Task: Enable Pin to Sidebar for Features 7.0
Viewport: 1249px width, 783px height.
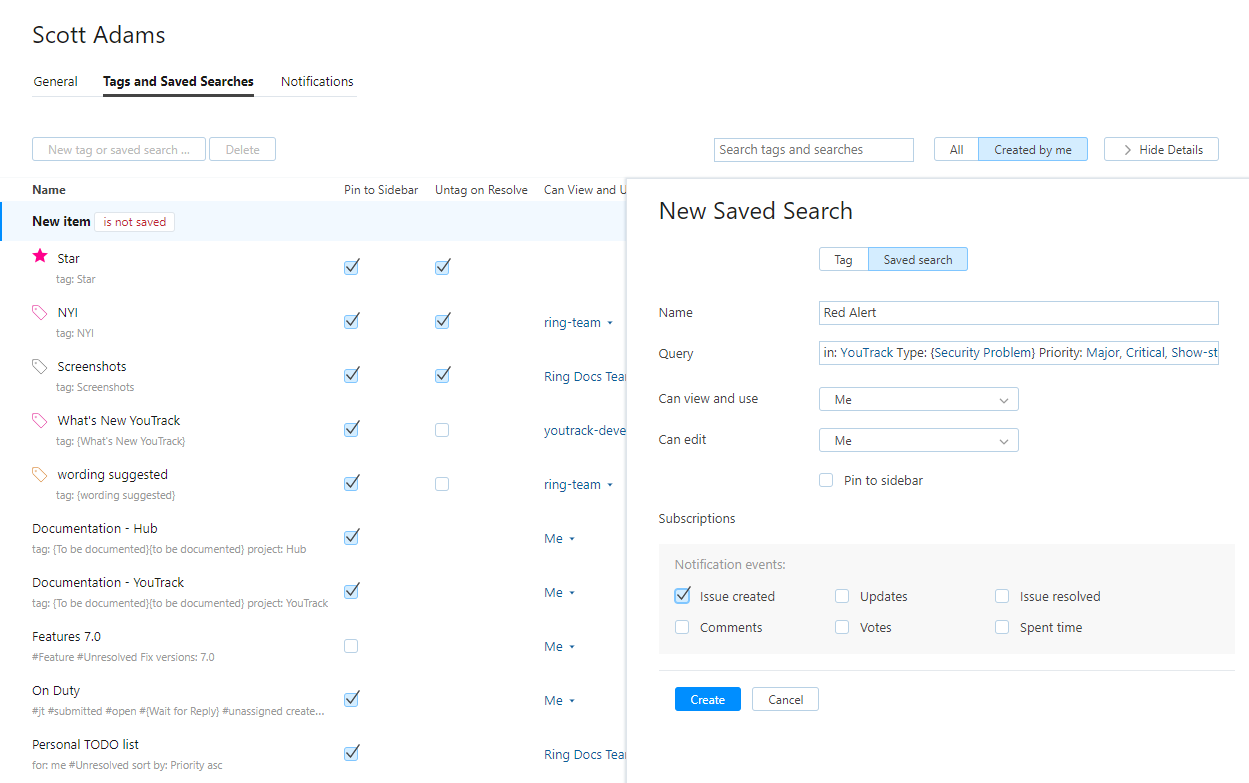Action: tap(351, 646)
